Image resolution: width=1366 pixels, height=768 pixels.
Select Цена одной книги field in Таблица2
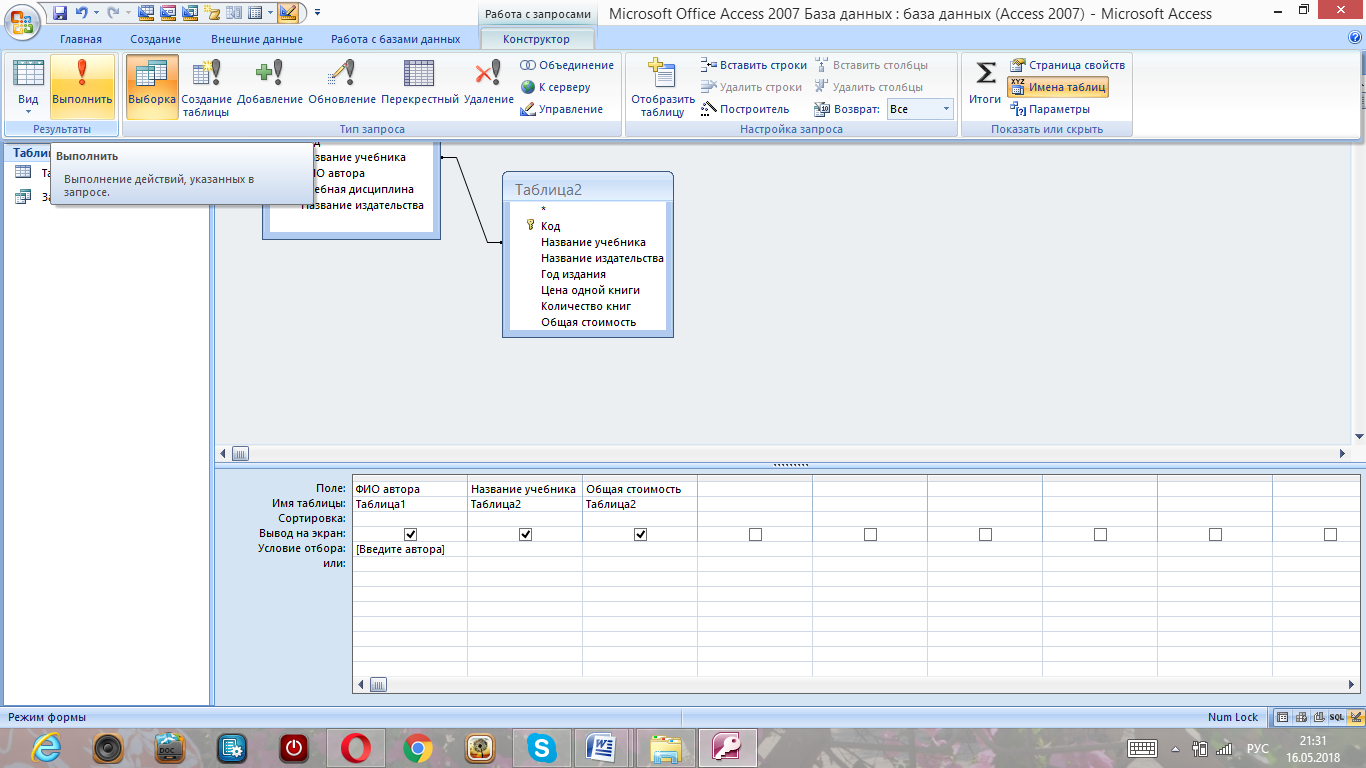(590, 290)
